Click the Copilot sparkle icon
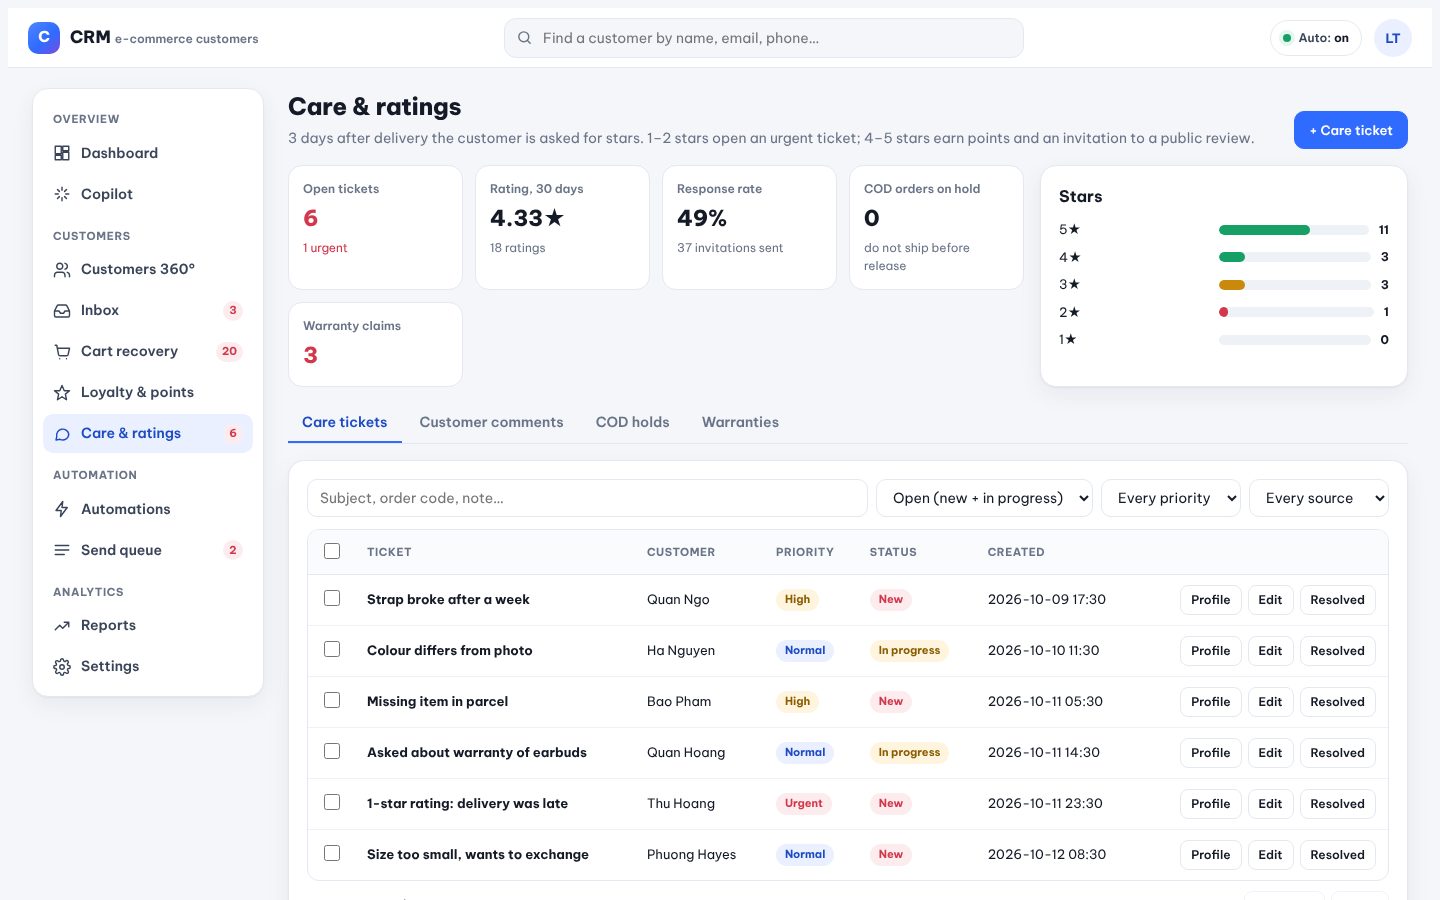Viewport: 1440px width, 900px height. coord(62,194)
